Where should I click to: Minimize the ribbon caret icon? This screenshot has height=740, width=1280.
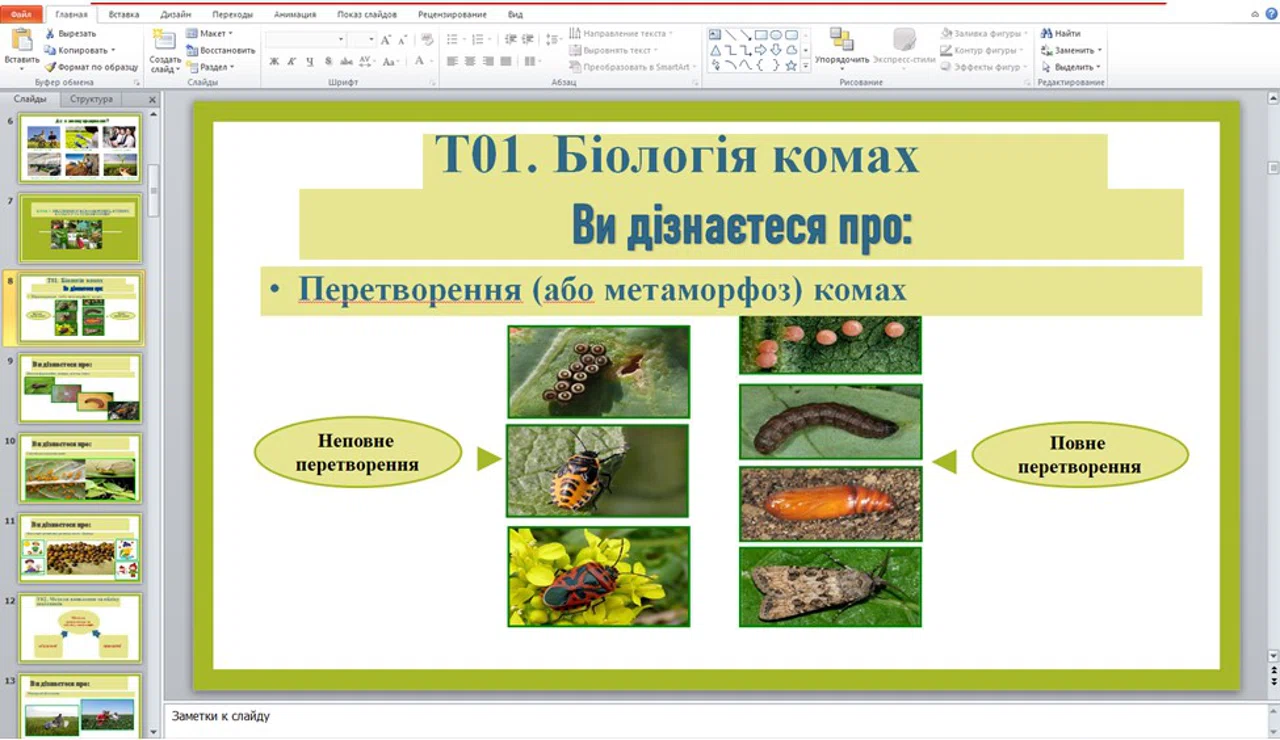pyautogui.click(x=1255, y=14)
